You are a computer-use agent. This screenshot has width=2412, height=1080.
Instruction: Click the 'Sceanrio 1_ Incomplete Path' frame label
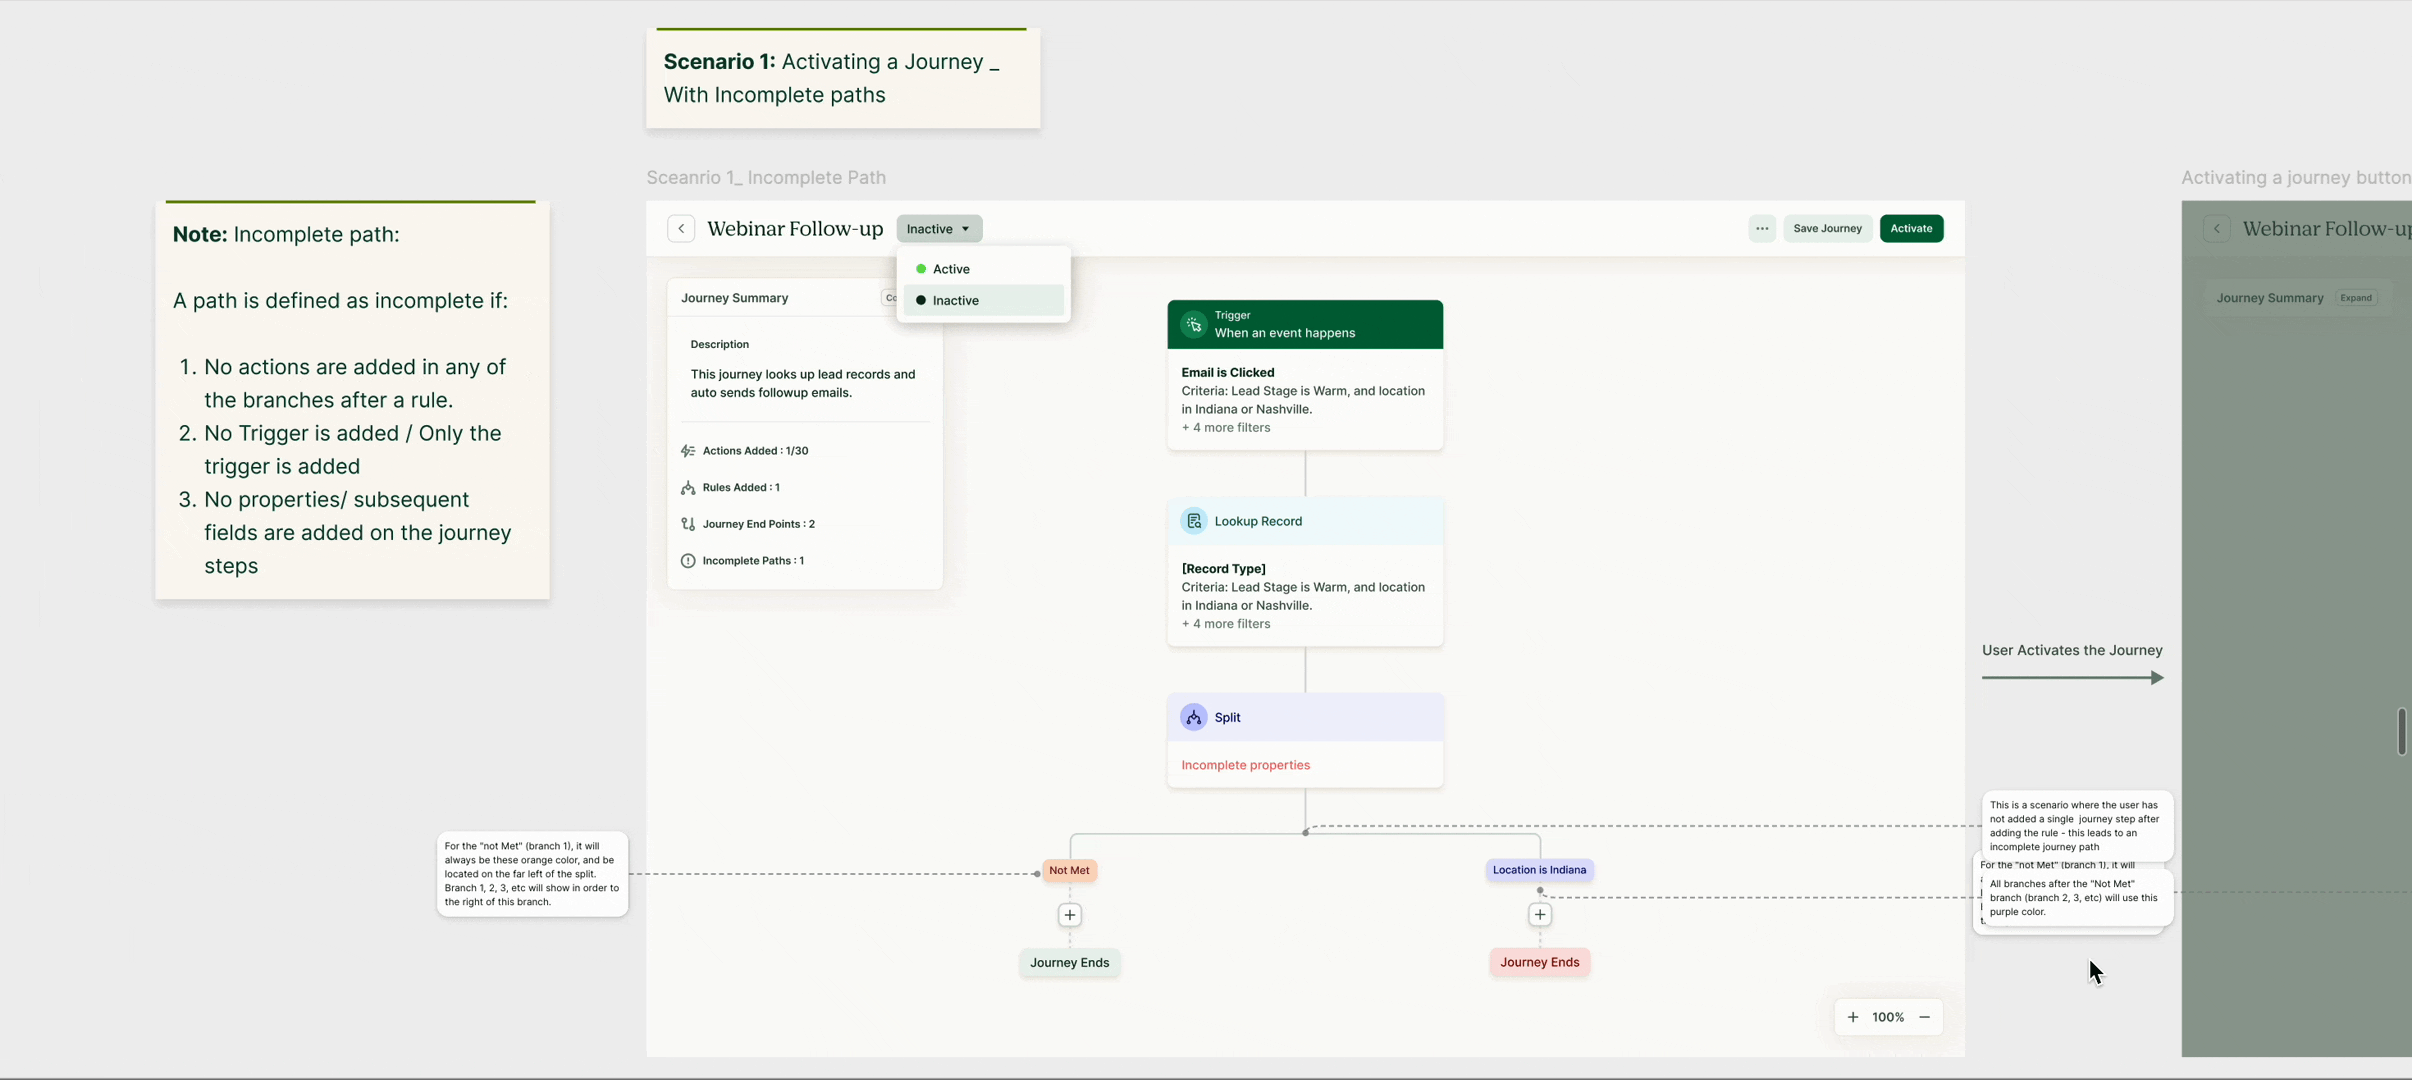click(766, 177)
